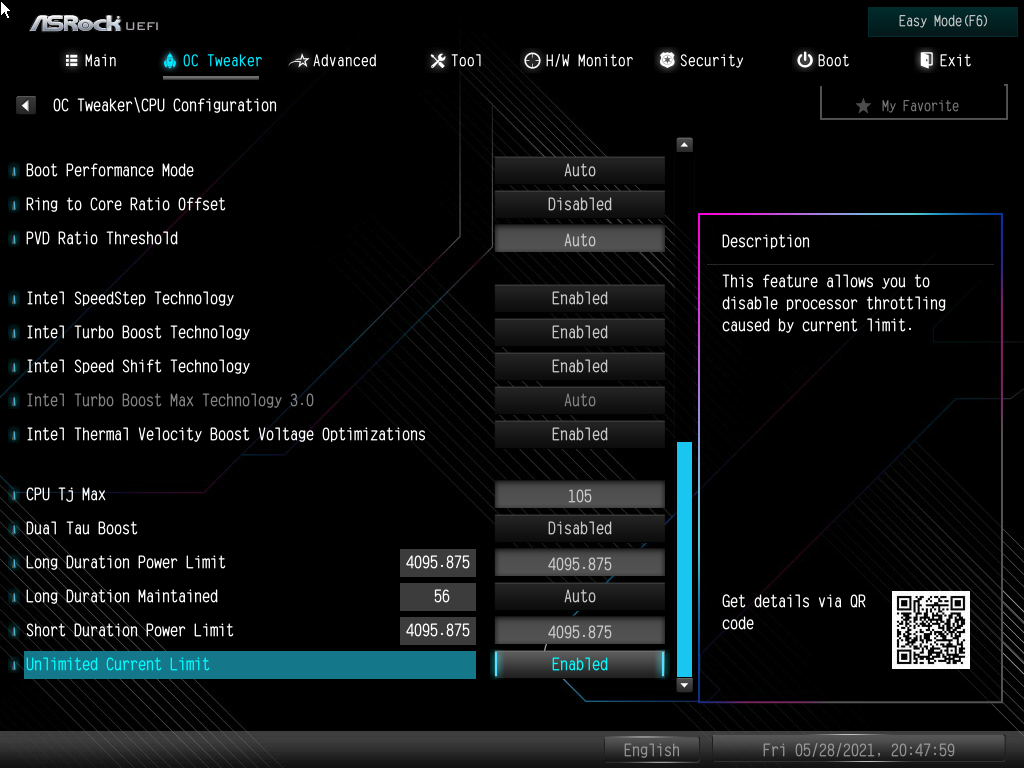Switch to Easy Mode
The height and width of the screenshot is (768, 1024).
coord(941,21)
